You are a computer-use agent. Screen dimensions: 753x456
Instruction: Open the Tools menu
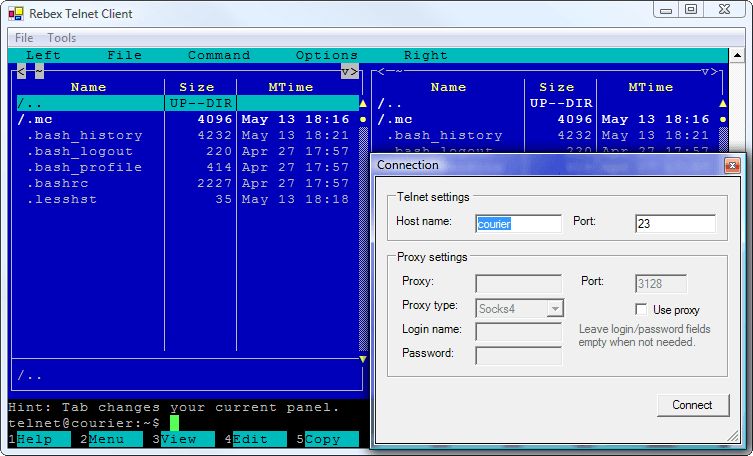61,38
